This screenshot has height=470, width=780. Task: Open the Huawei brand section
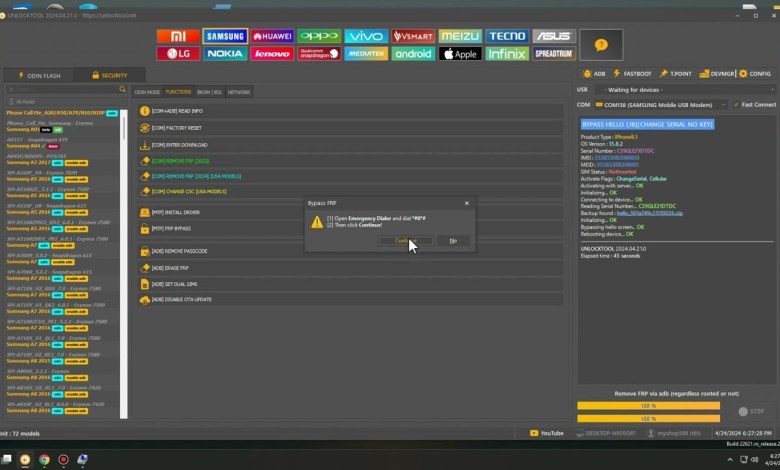pyautogui.click(x=271, y=36)
